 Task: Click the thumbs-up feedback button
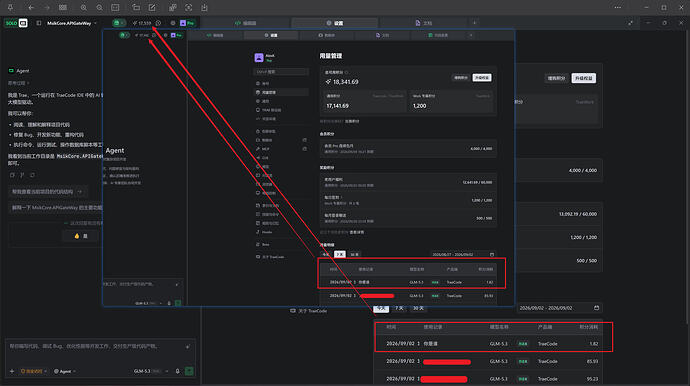81,236
